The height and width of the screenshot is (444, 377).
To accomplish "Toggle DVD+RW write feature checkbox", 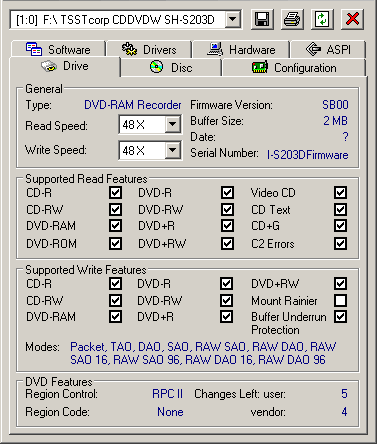I will coord(340,283).
